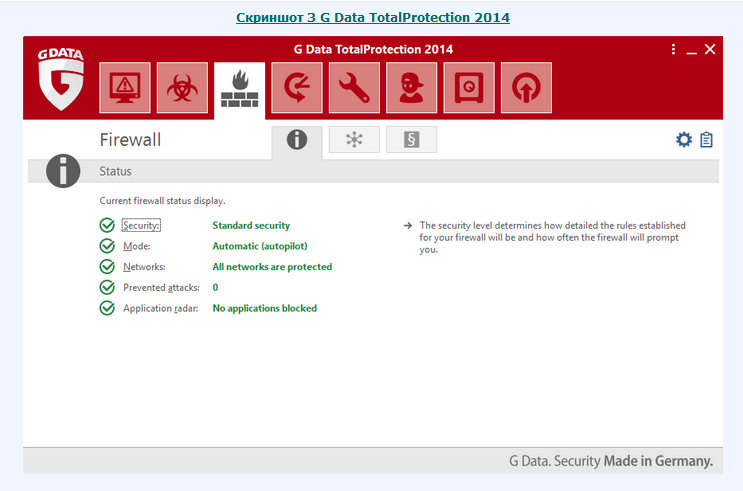743x491 pixels.
Task: Open the Backup arrow module
Action: tap(297, 88)
